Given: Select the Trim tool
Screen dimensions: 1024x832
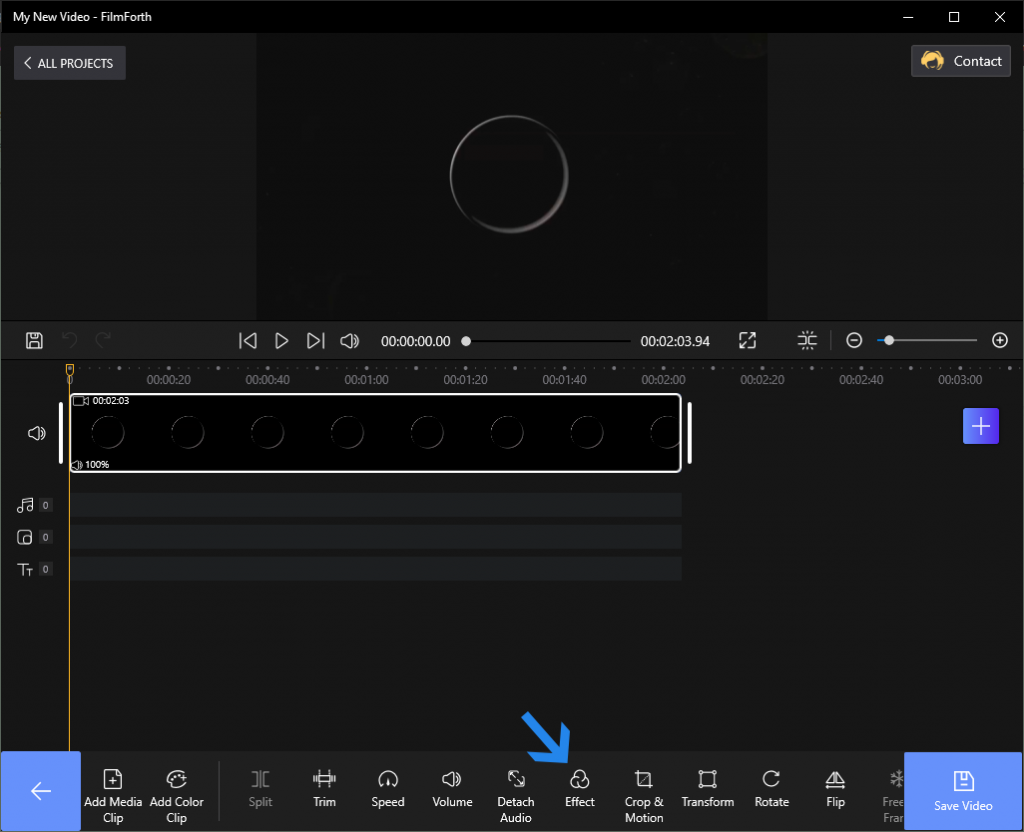Looking at the screenshot, I should 324,788.
